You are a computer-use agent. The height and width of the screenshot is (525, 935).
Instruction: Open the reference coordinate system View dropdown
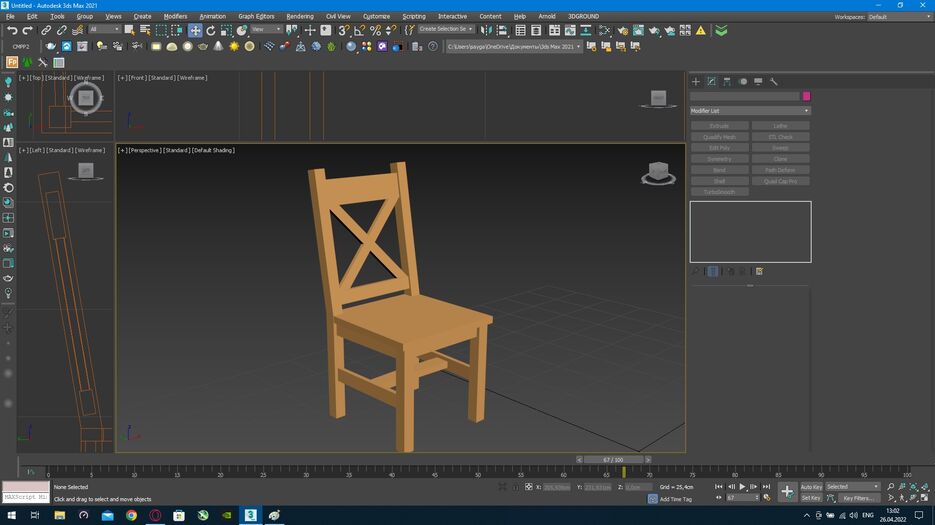point(266,29)
